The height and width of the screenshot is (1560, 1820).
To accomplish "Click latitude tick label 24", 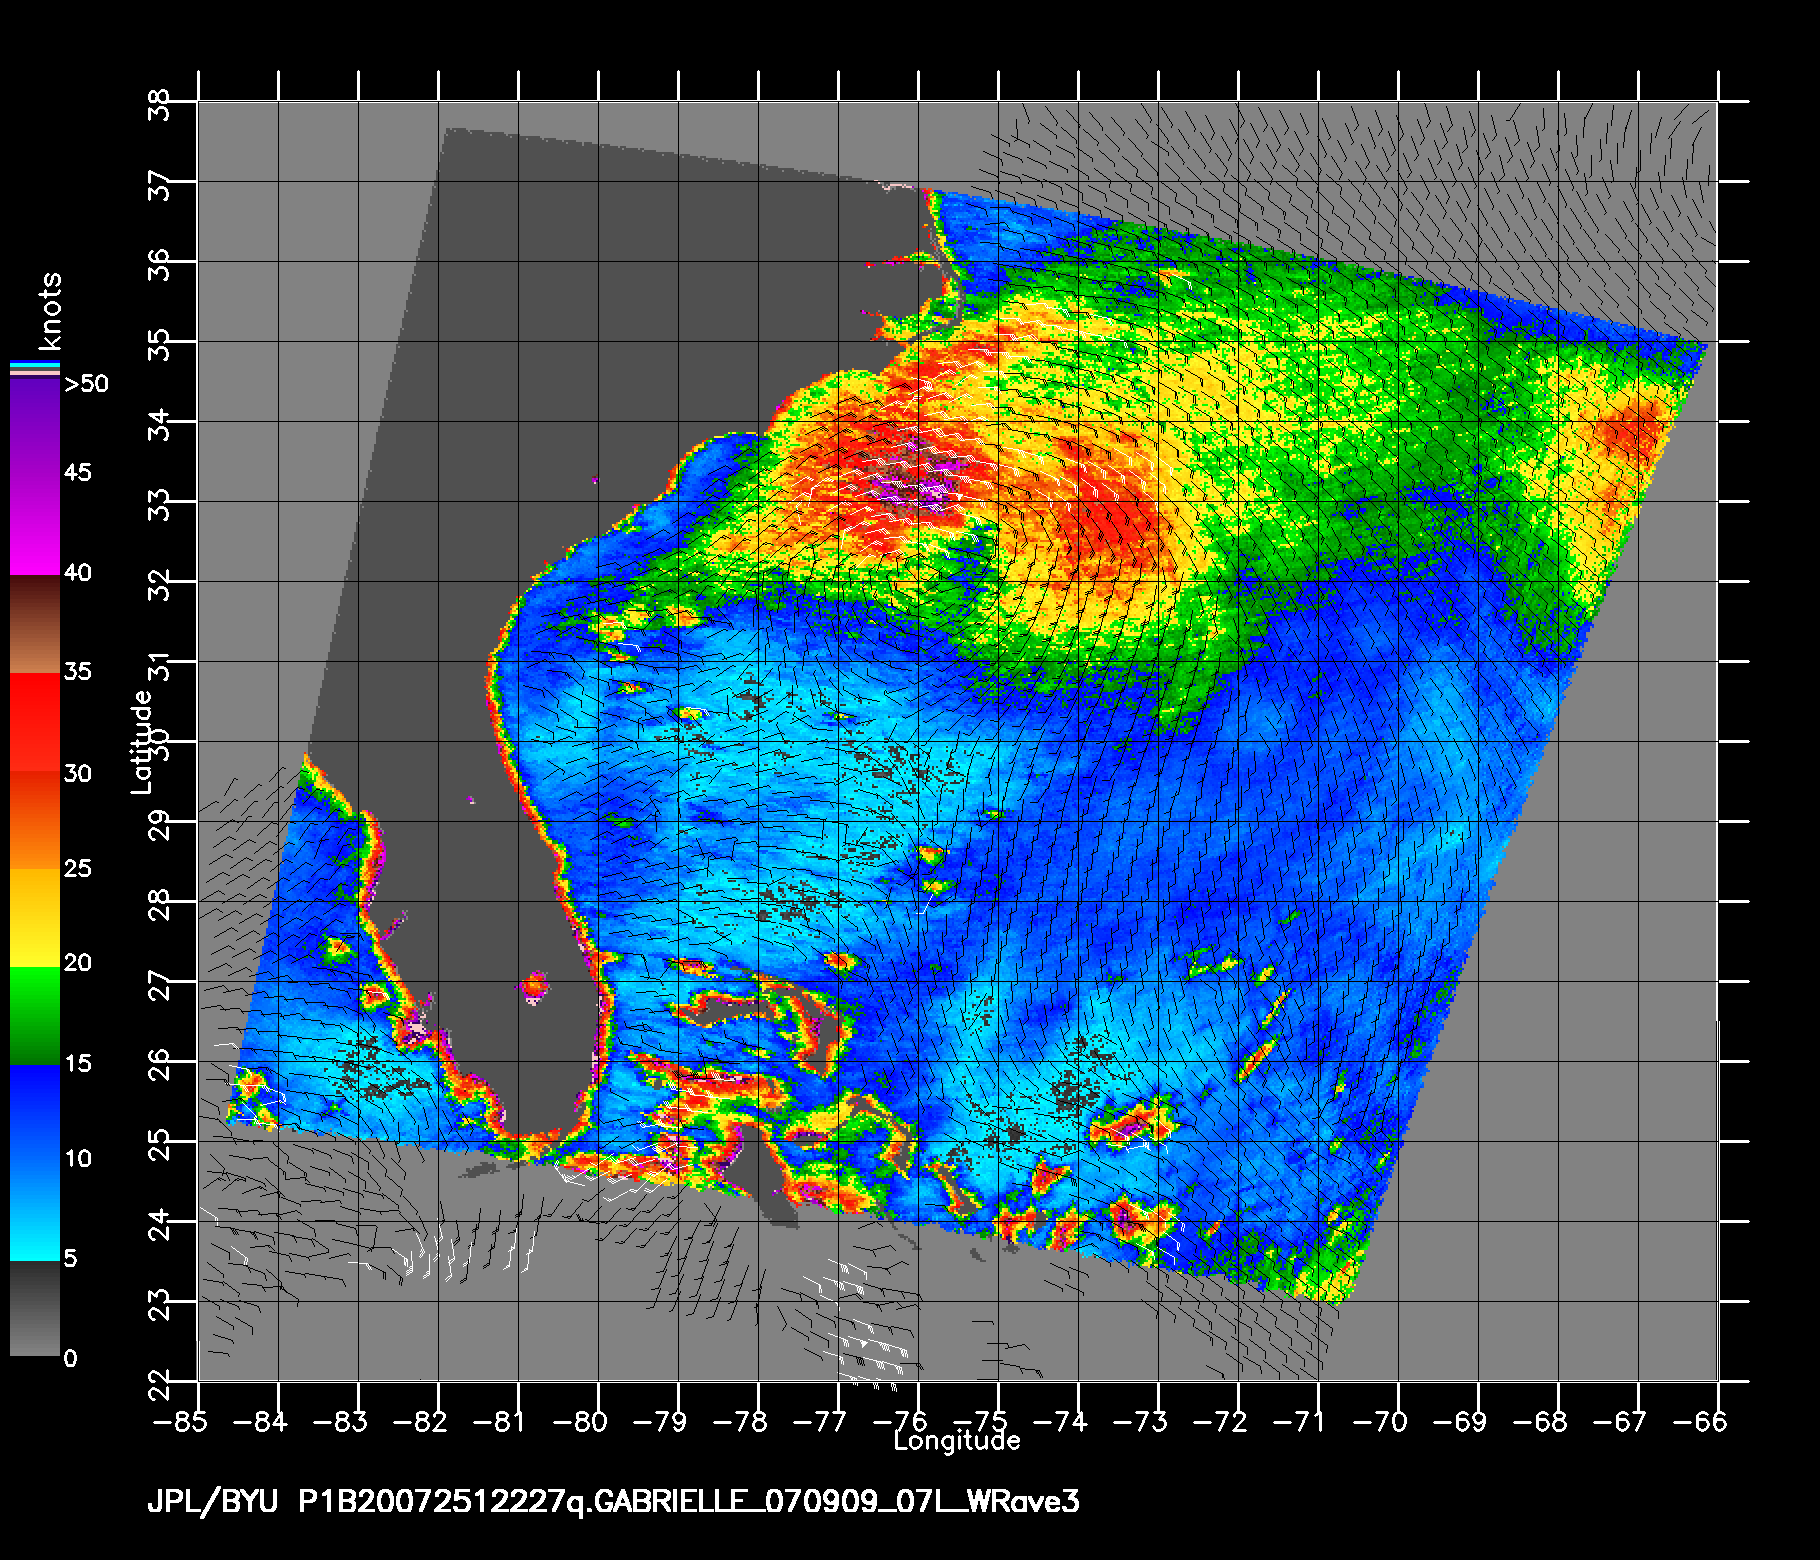I will click(x=160, y=1222).
